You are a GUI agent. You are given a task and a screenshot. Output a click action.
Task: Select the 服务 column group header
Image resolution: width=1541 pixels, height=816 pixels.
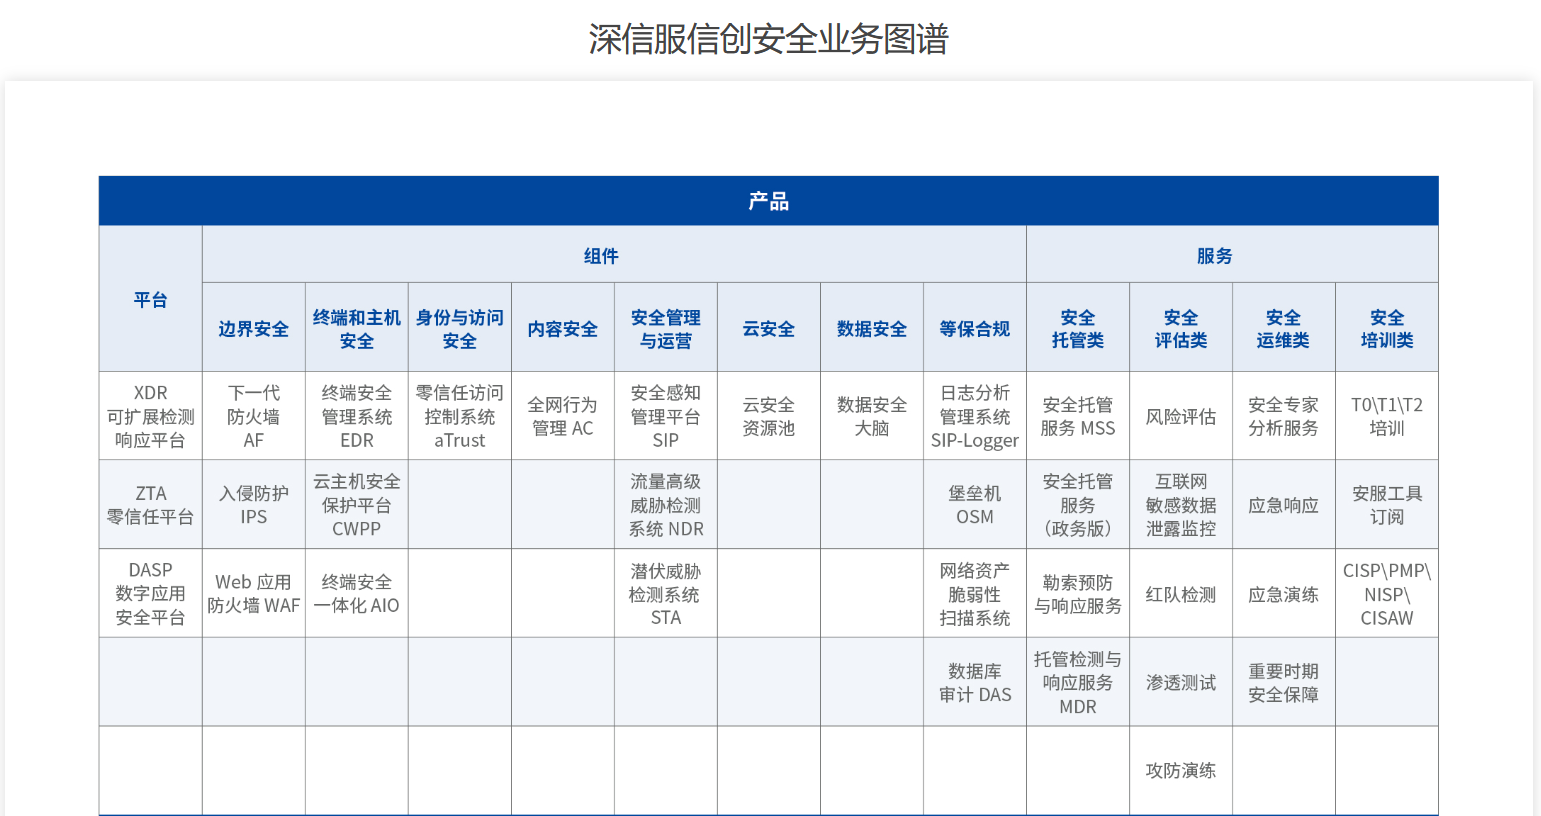(x=1214, y=256)
